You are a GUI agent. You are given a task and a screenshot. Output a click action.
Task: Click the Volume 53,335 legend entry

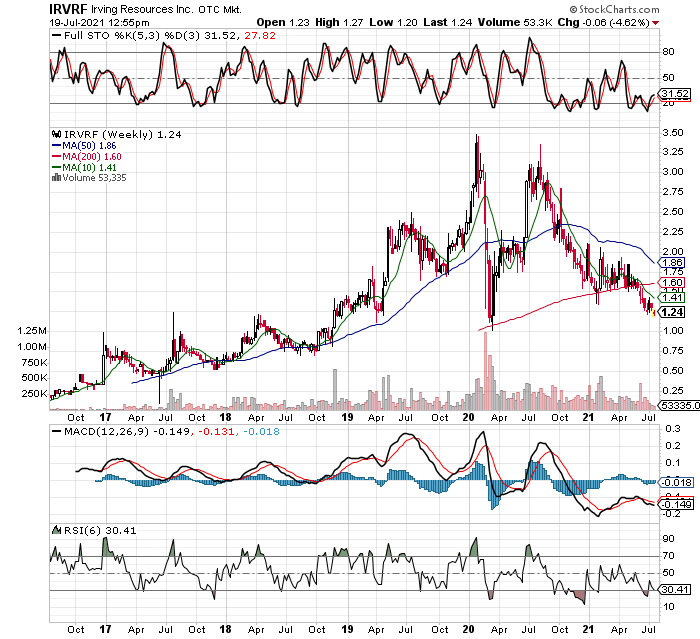click(94, 178)
